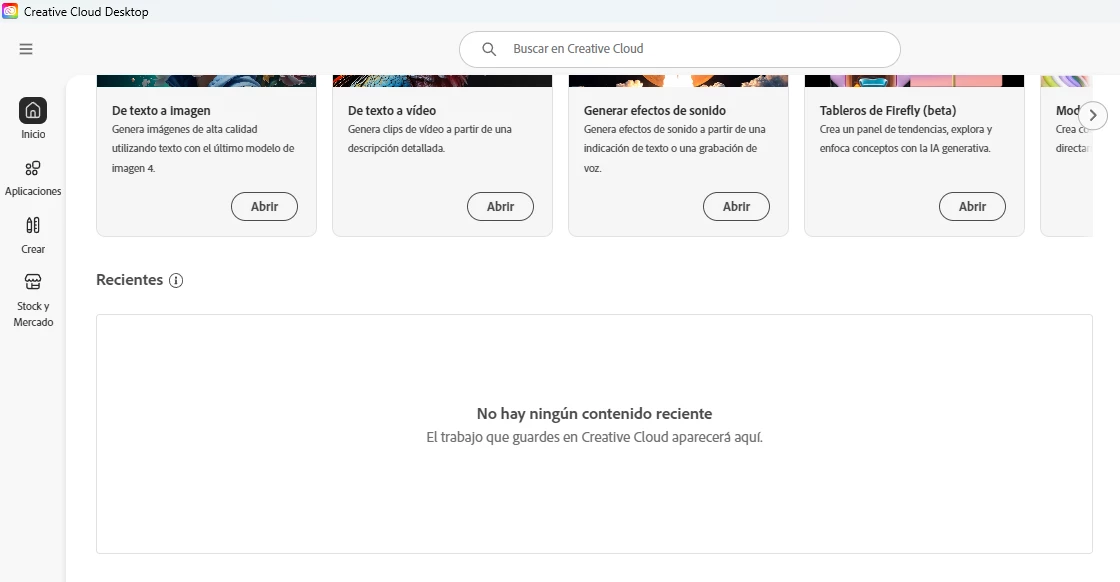Click the Tableros de Firefly thumbnail strip

tap(914, 81)
